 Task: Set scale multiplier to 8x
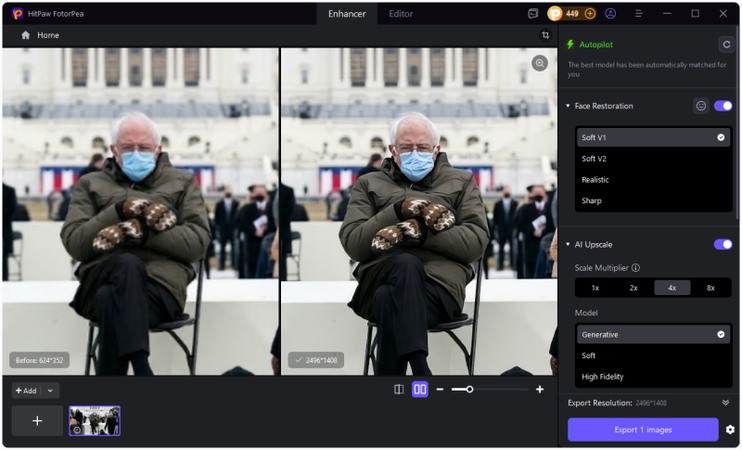click(710, 288)
